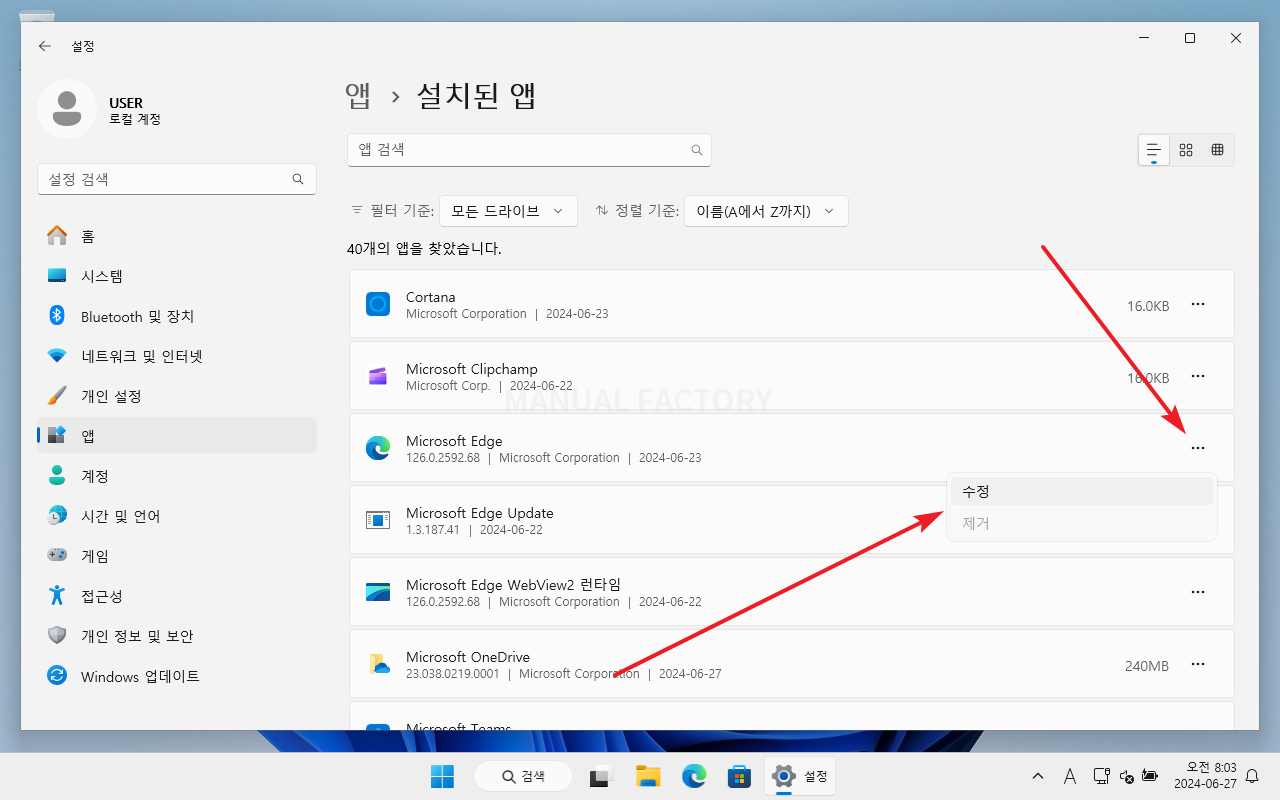Viewport: 1280px width, 800px height.
Task: Open more options for Microsoft OneDrive
Action: click(x=1198, y=665)
